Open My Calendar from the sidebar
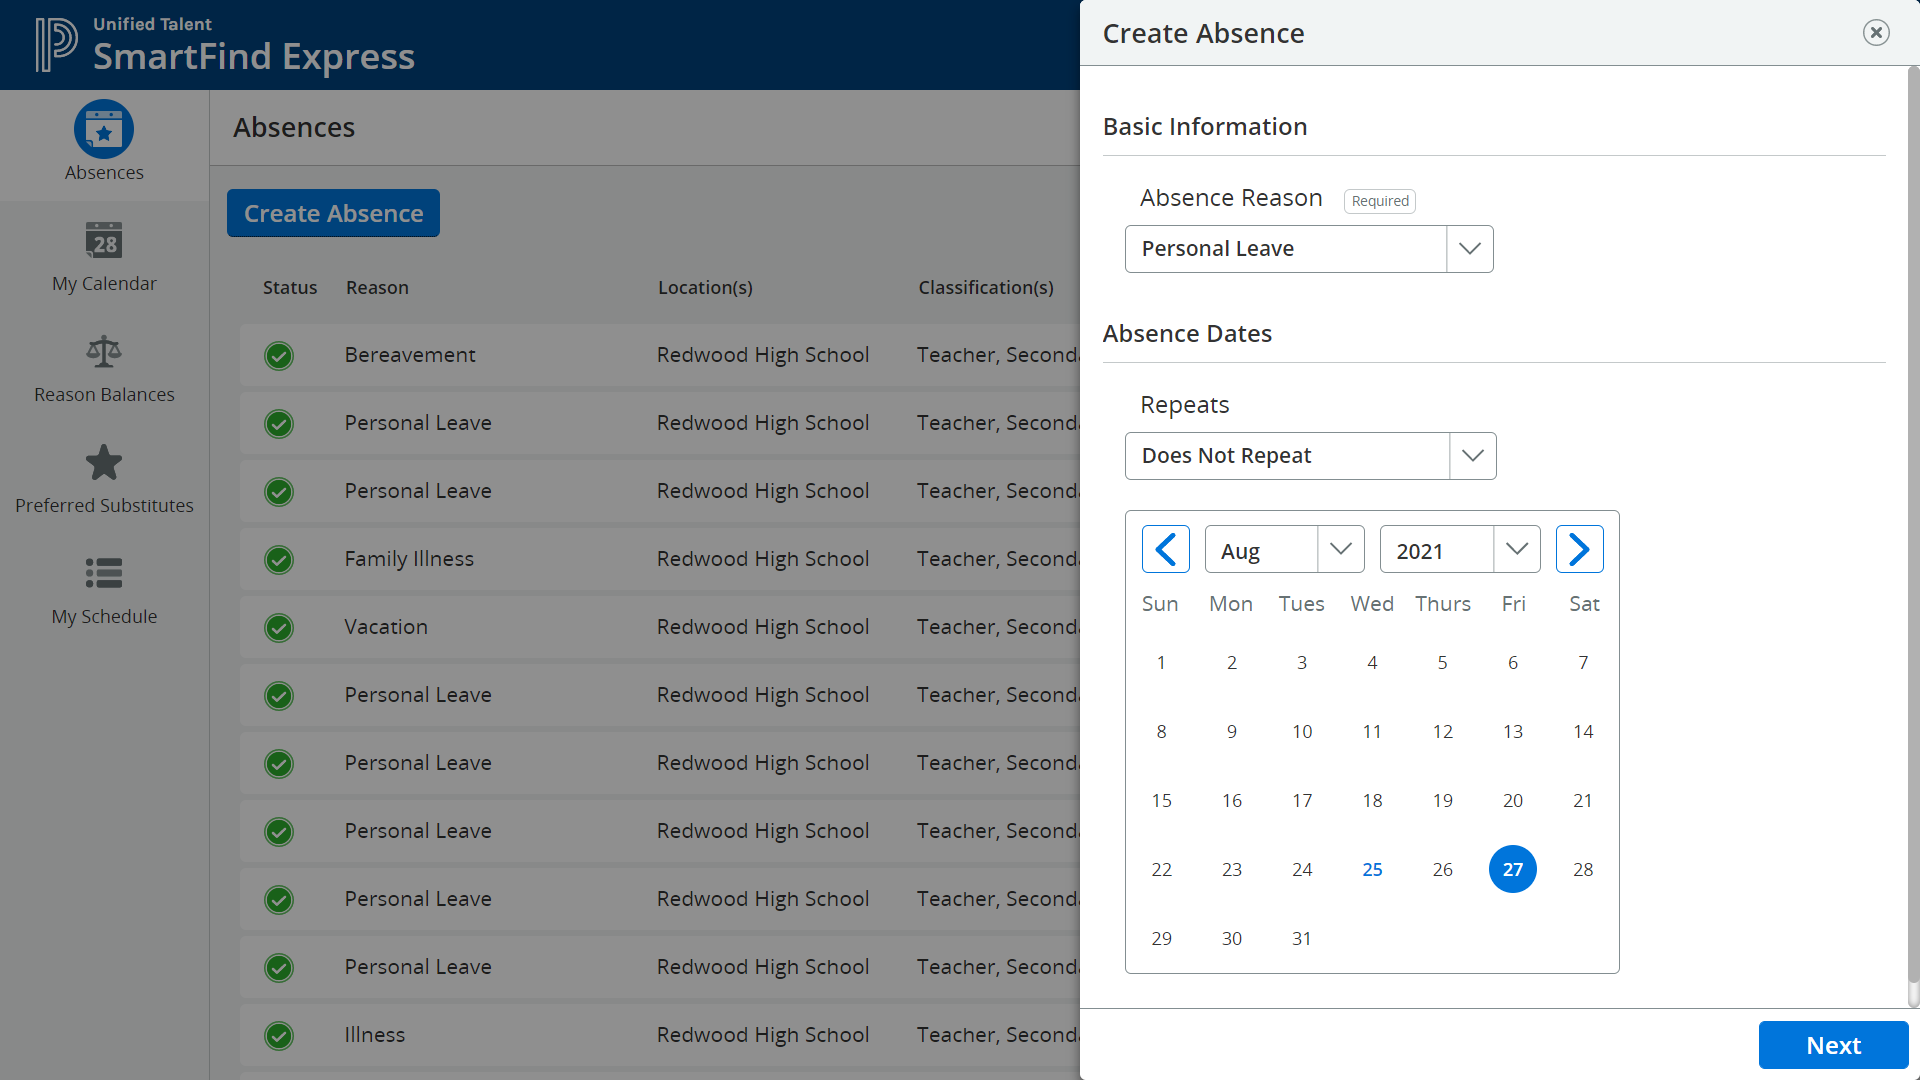The image size is (1920, 1080). click(103, 255)
